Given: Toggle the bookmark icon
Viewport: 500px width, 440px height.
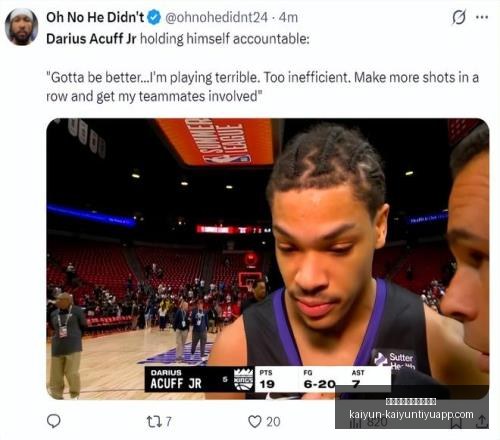Looking at the screenshot, I should coord(456,423).
